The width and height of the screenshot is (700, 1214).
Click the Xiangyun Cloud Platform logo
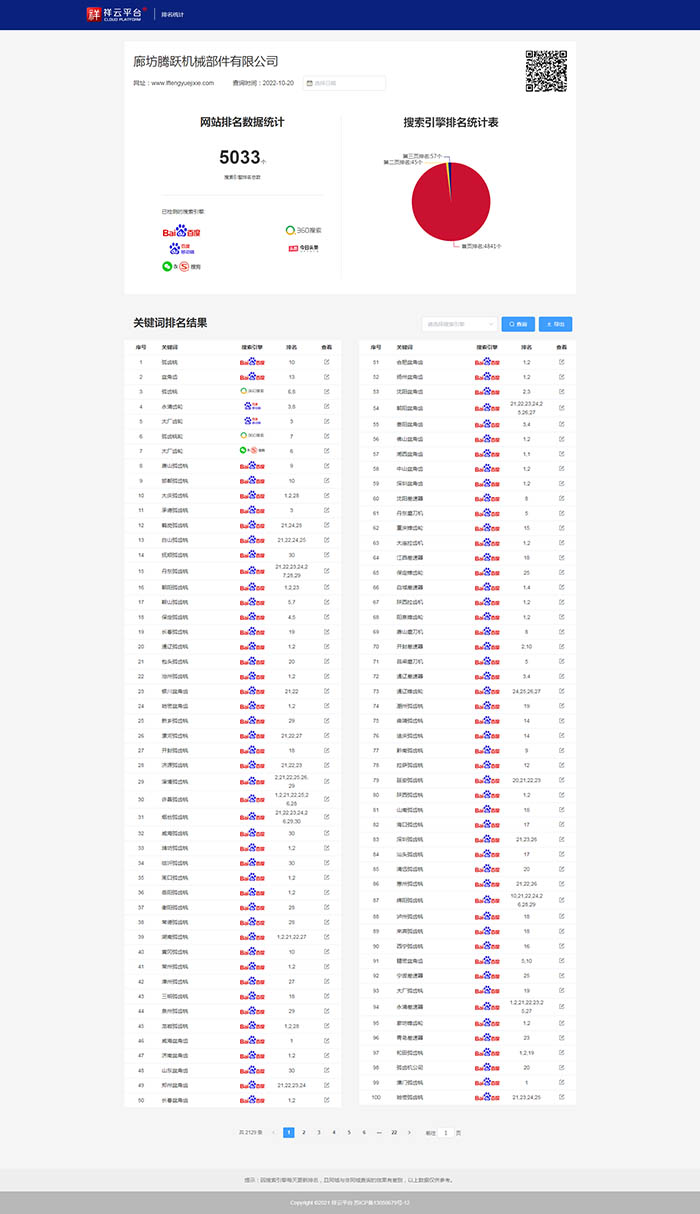point(116,14)
